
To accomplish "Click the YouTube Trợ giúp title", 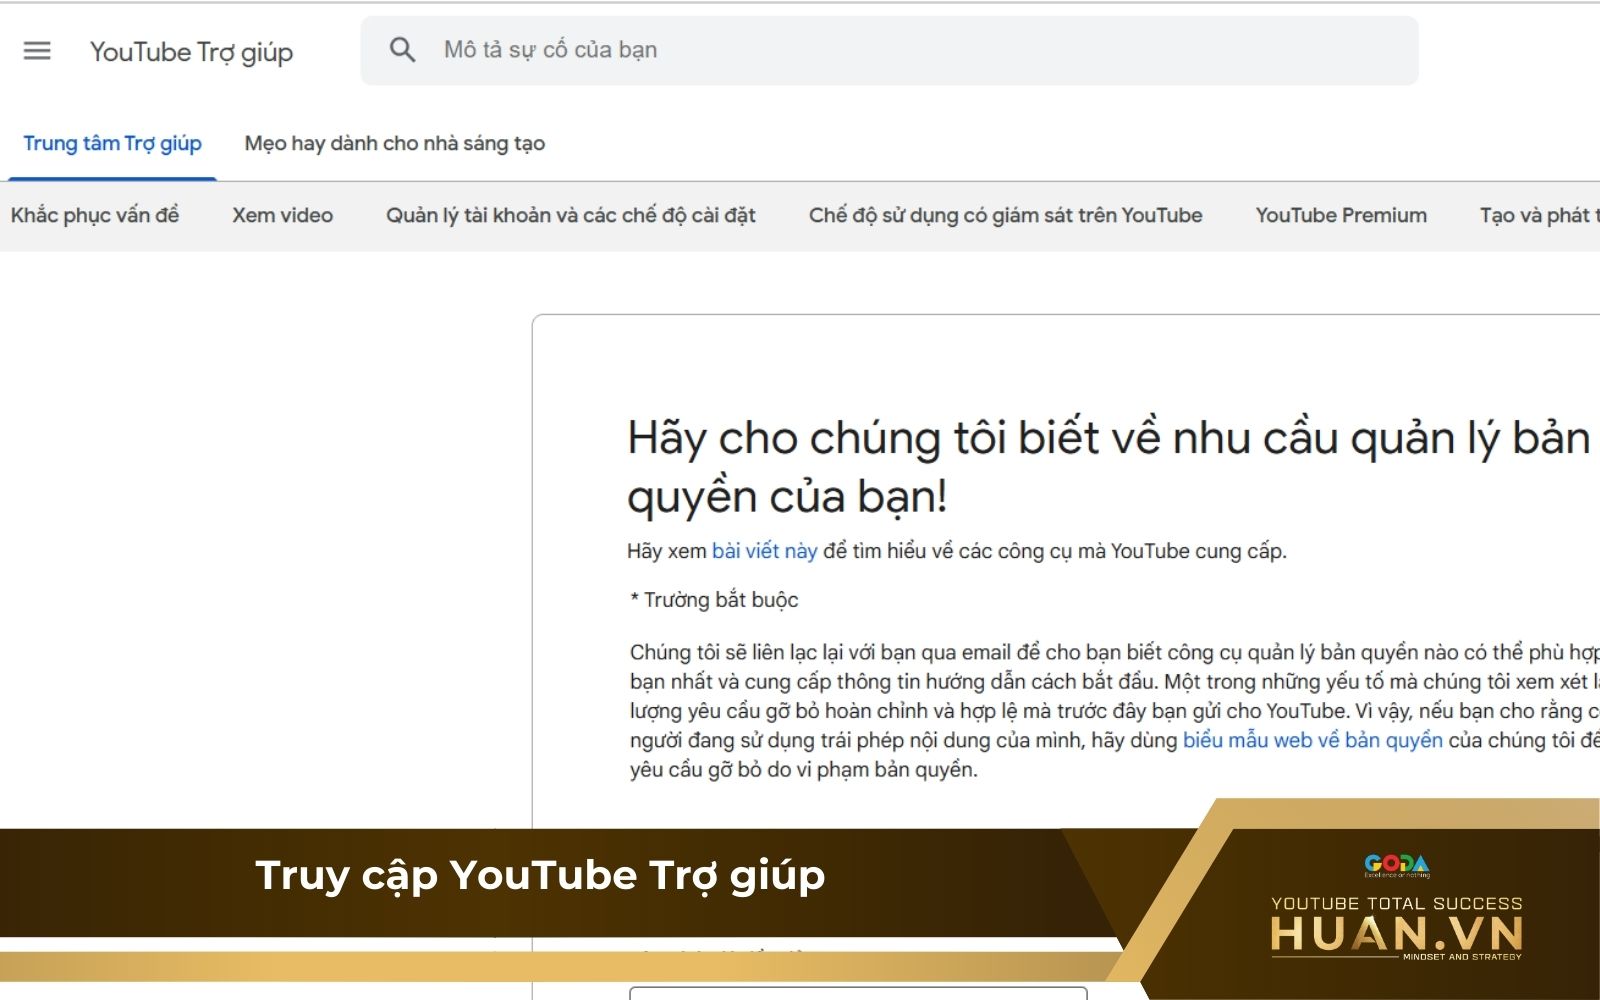I will [191, 52].
